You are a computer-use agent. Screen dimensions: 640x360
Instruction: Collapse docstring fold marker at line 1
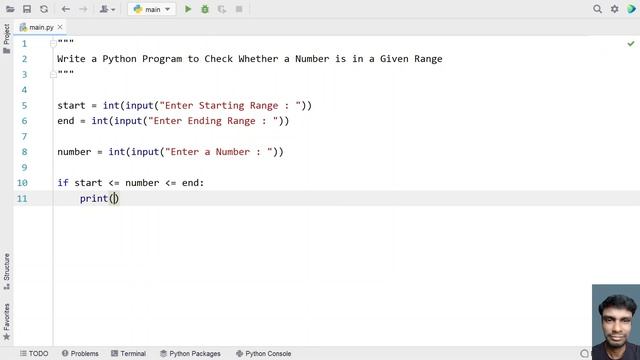53,43
